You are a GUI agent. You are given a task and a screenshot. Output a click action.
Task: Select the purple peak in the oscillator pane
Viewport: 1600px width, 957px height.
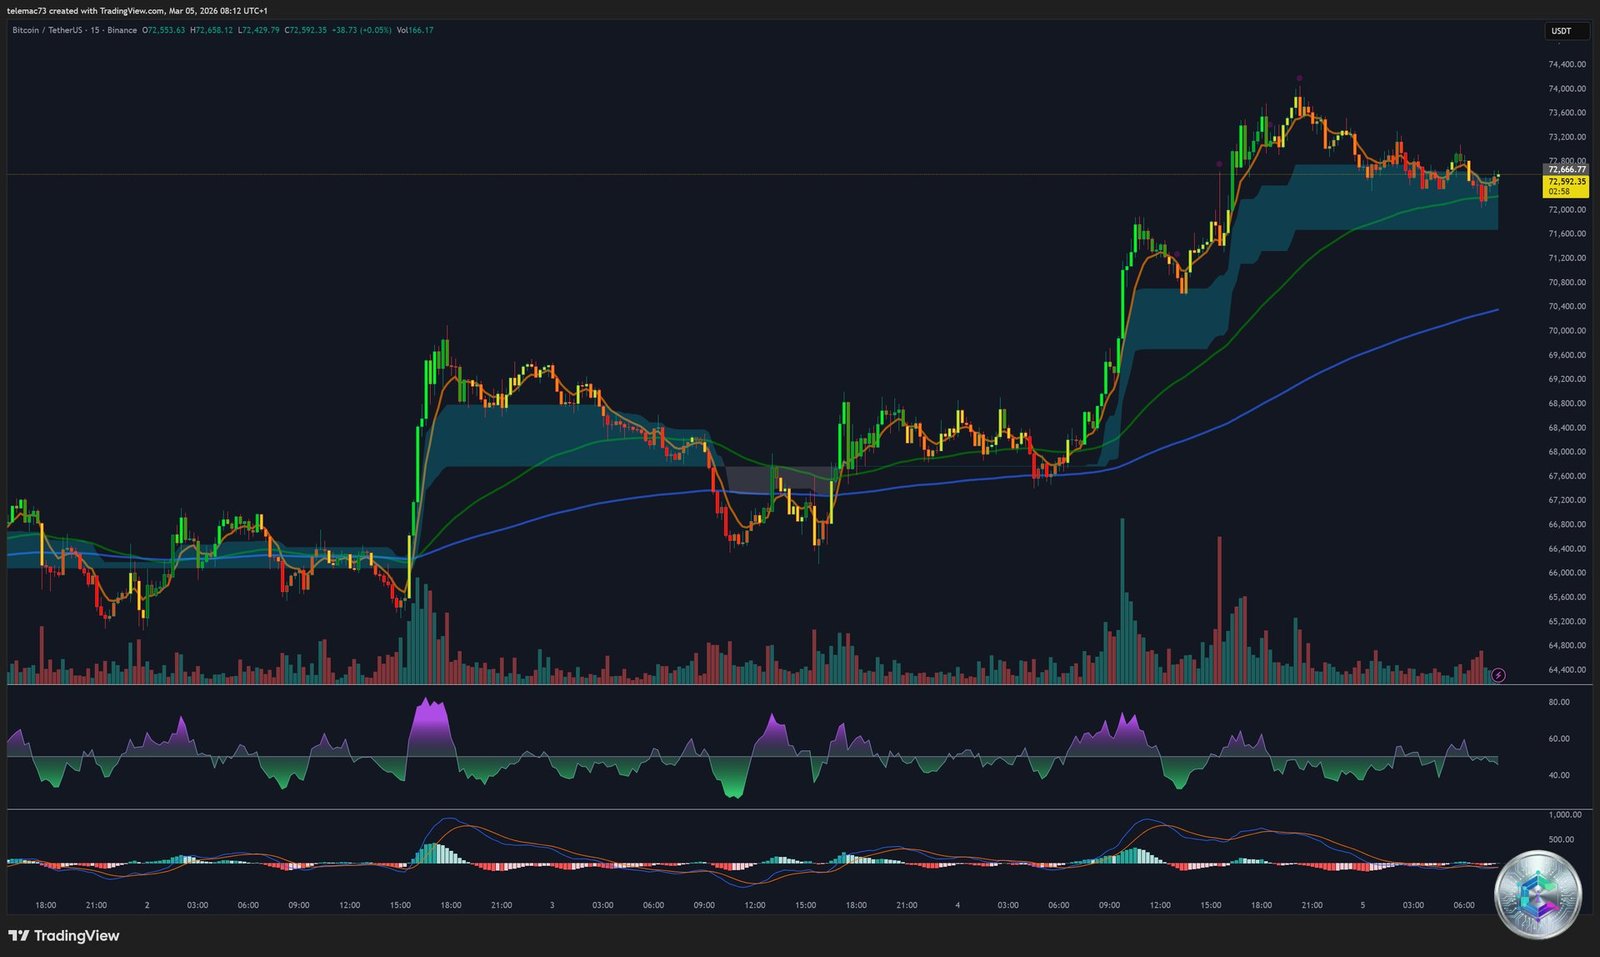click(430, 712)
